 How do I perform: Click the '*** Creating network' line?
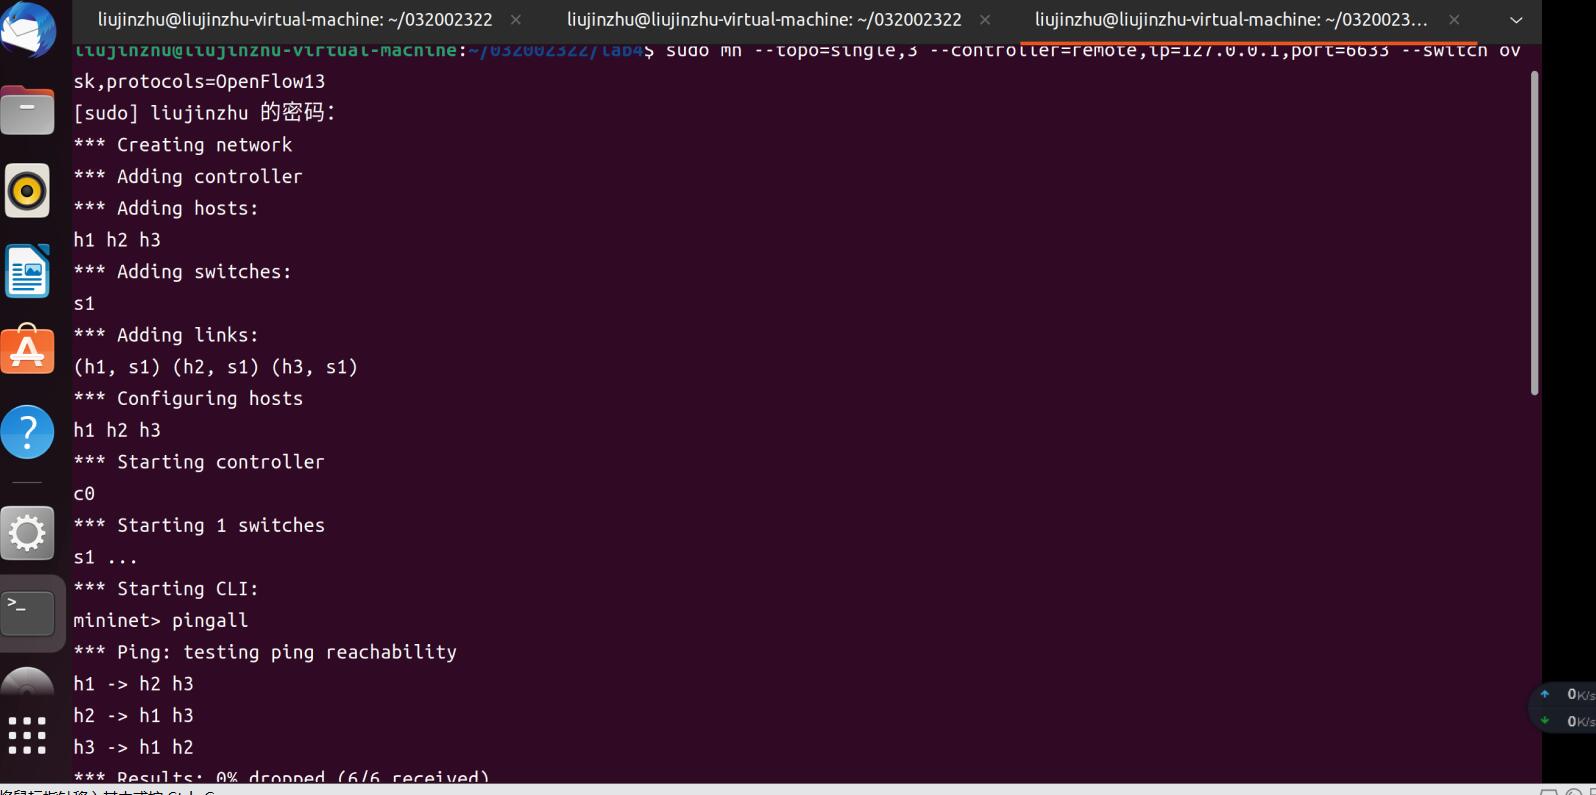point(183,145)
